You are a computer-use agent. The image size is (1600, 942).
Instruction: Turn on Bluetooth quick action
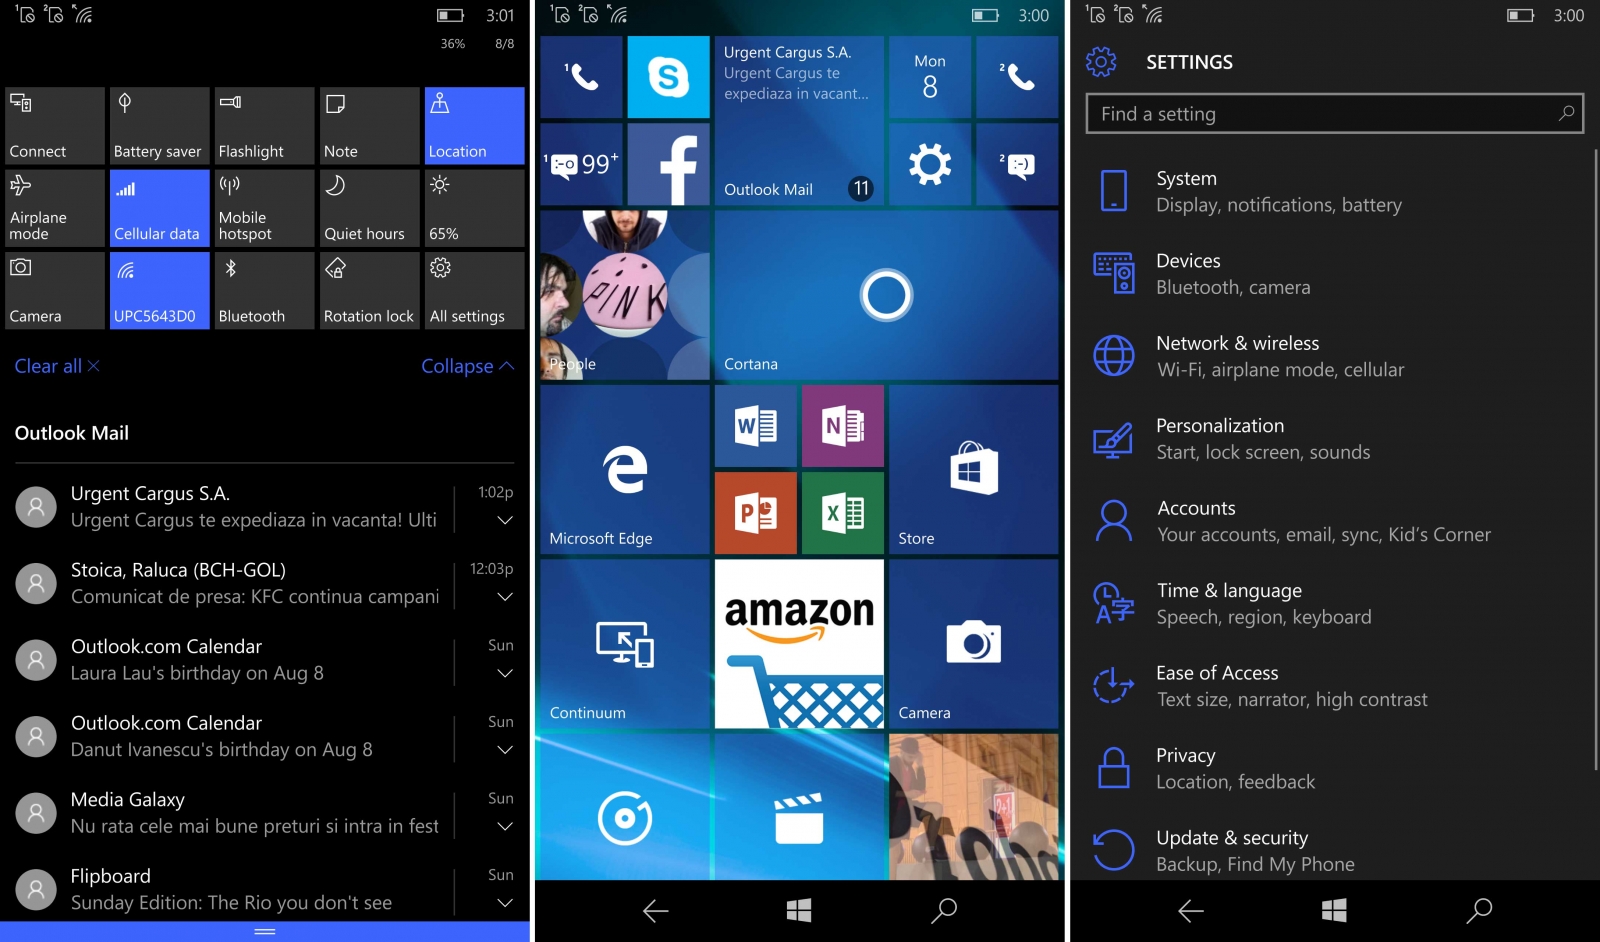click(264, 290)
